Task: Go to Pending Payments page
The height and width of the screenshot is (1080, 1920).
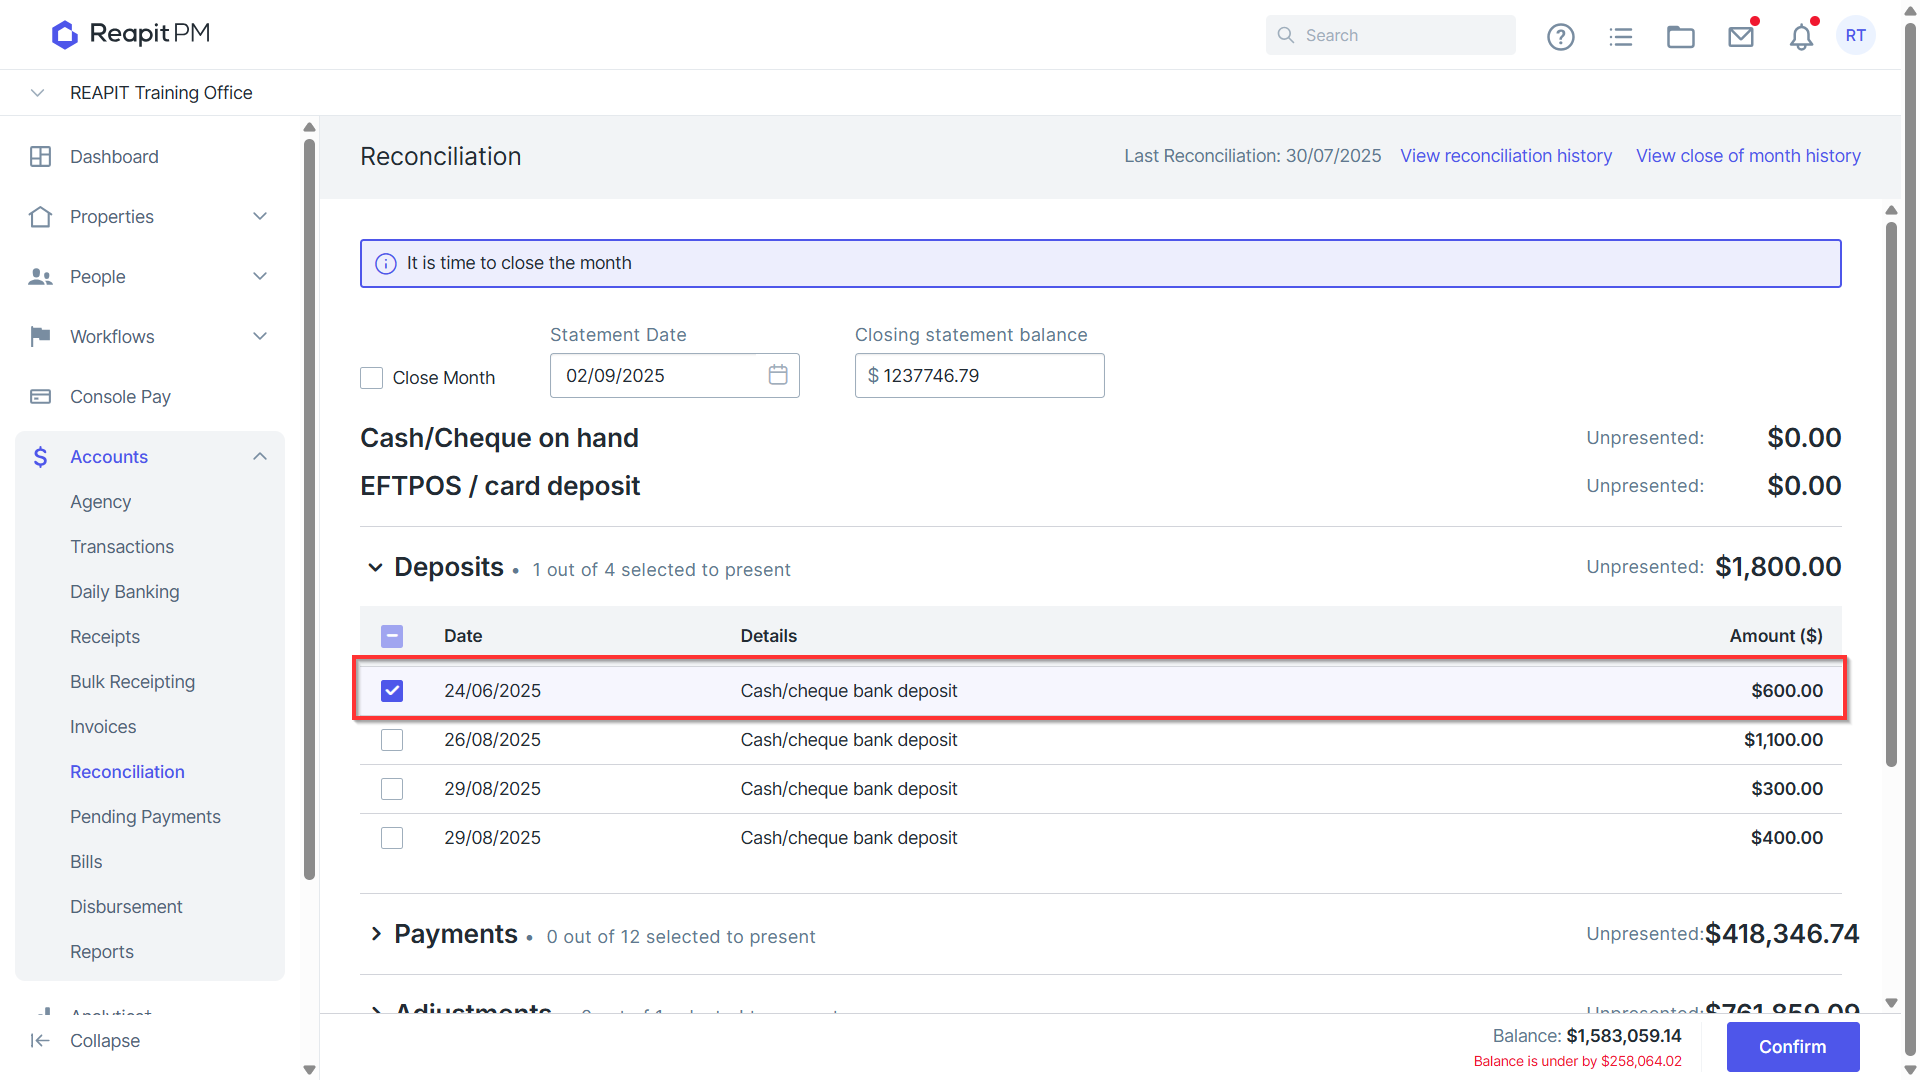Action: (x=145, y=817)
